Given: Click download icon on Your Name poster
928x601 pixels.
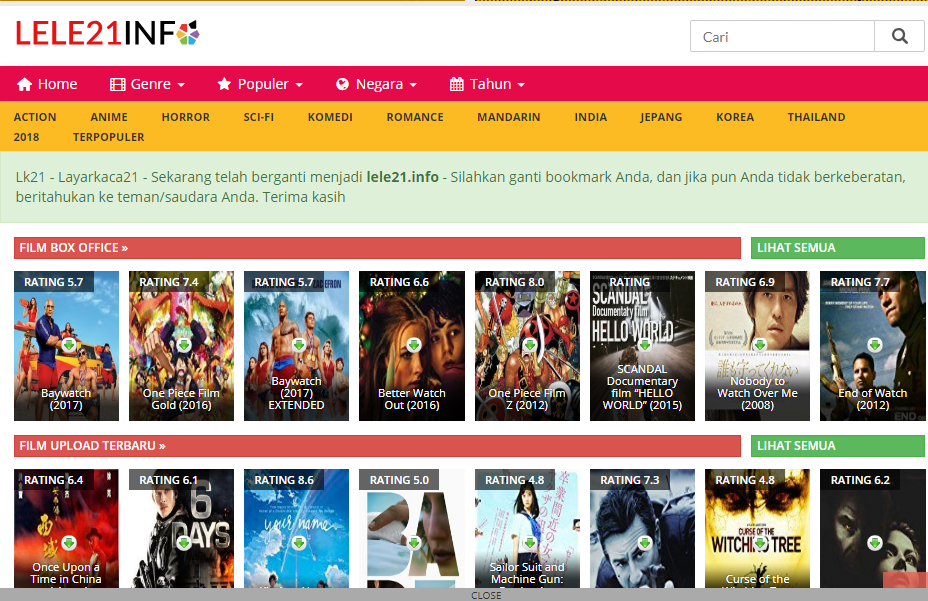Looking at the screenshot, I should coord(299,542).
